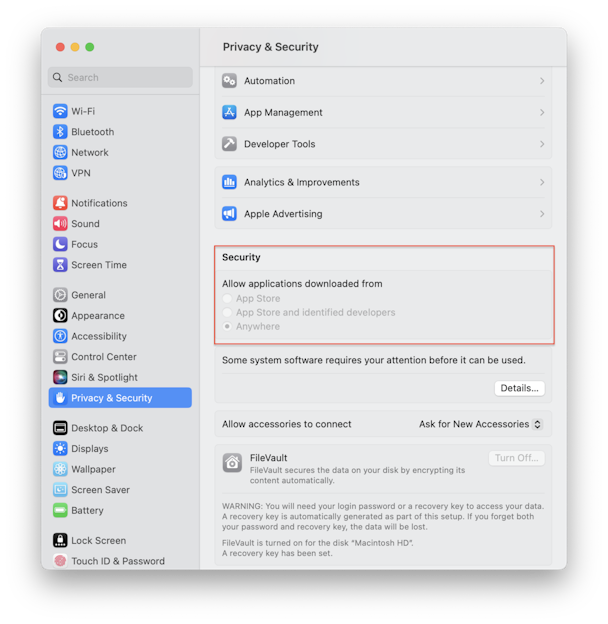Open the Developer Tools settings row
Image resolution: width=608 pixels, height=624 pixels.
coord(383,144)
